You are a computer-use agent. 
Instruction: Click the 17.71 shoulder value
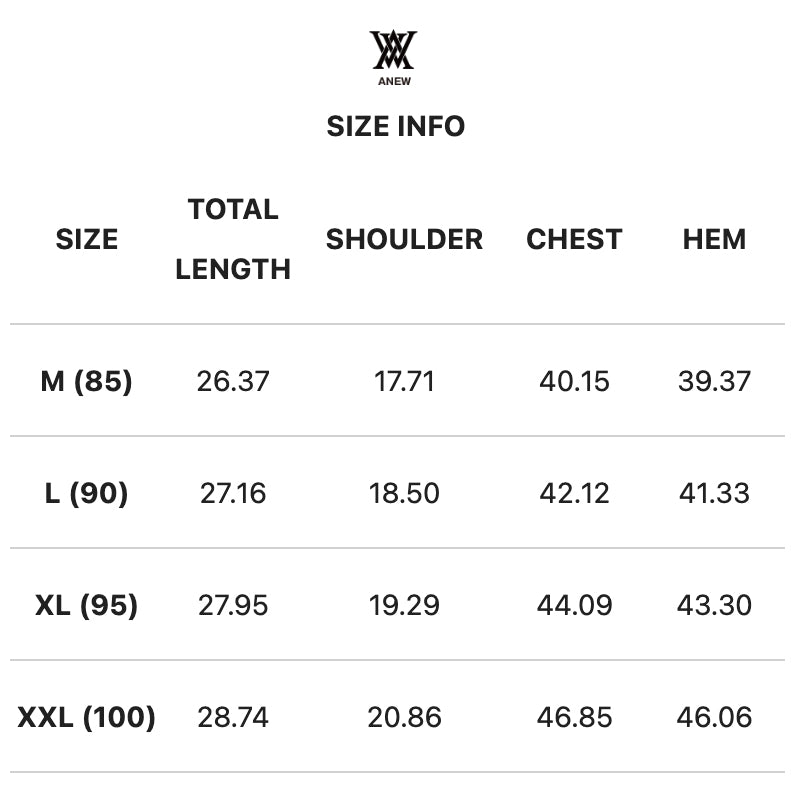click(404, 381)
